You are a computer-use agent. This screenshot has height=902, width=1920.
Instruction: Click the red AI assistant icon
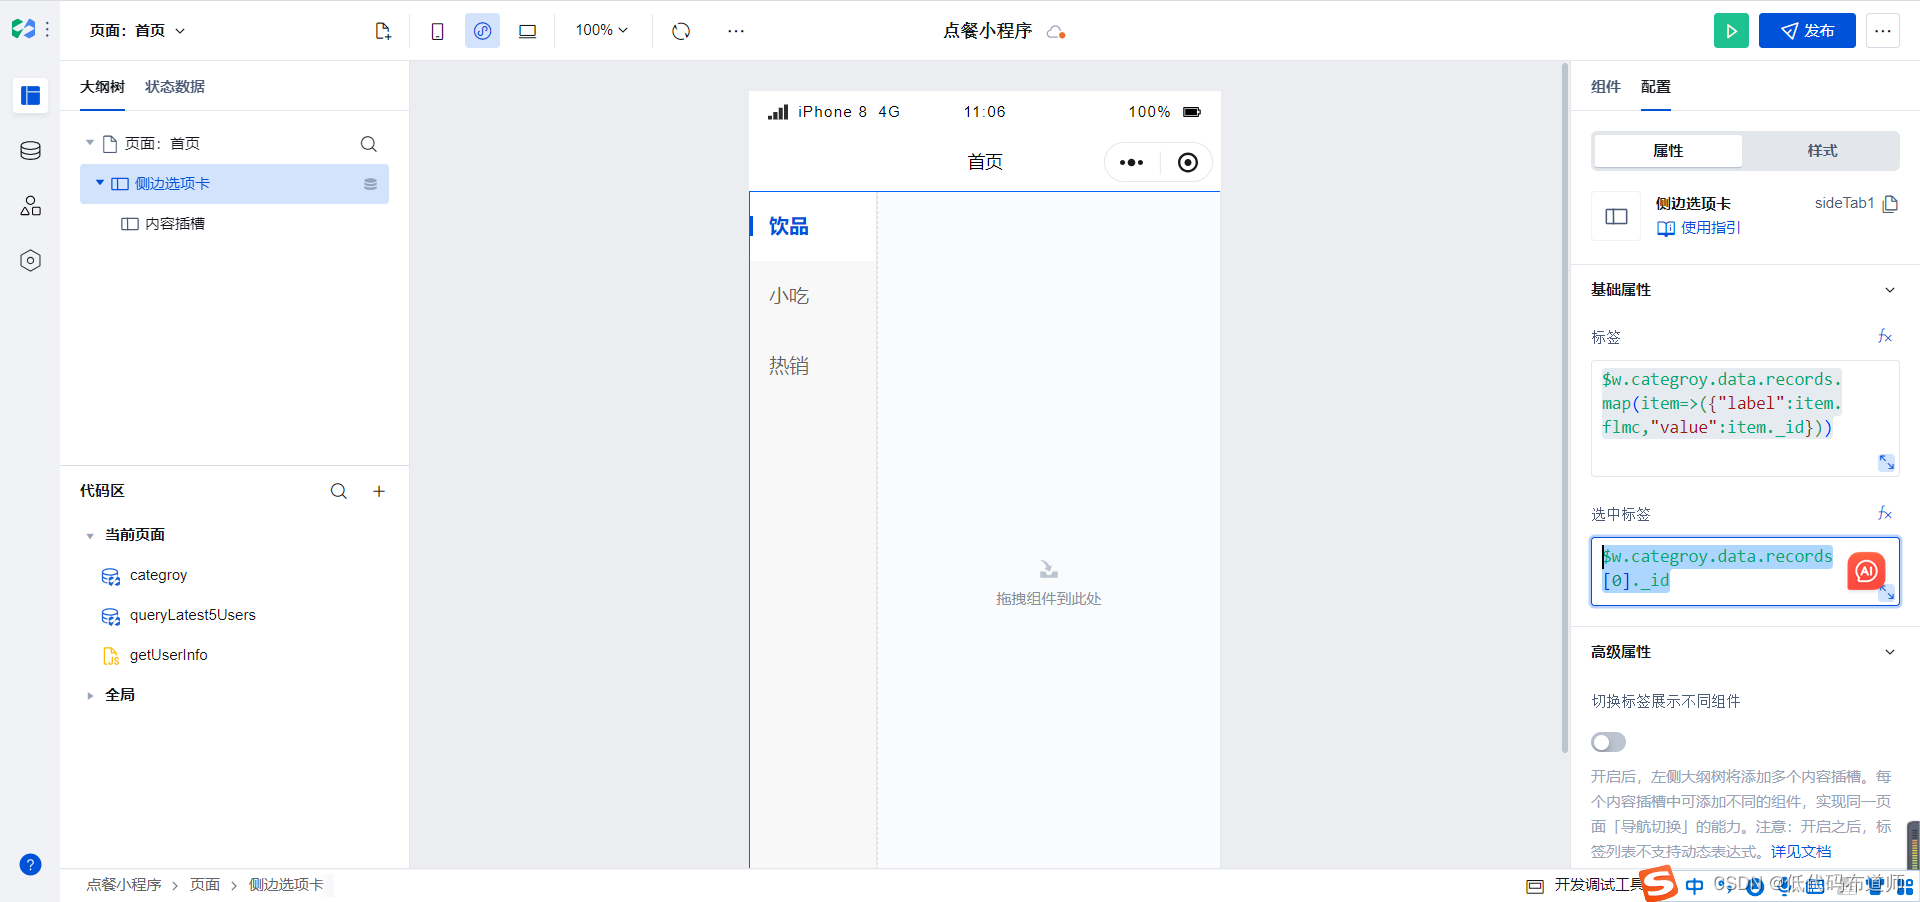pyautogui.click(x=1866, y=571)
